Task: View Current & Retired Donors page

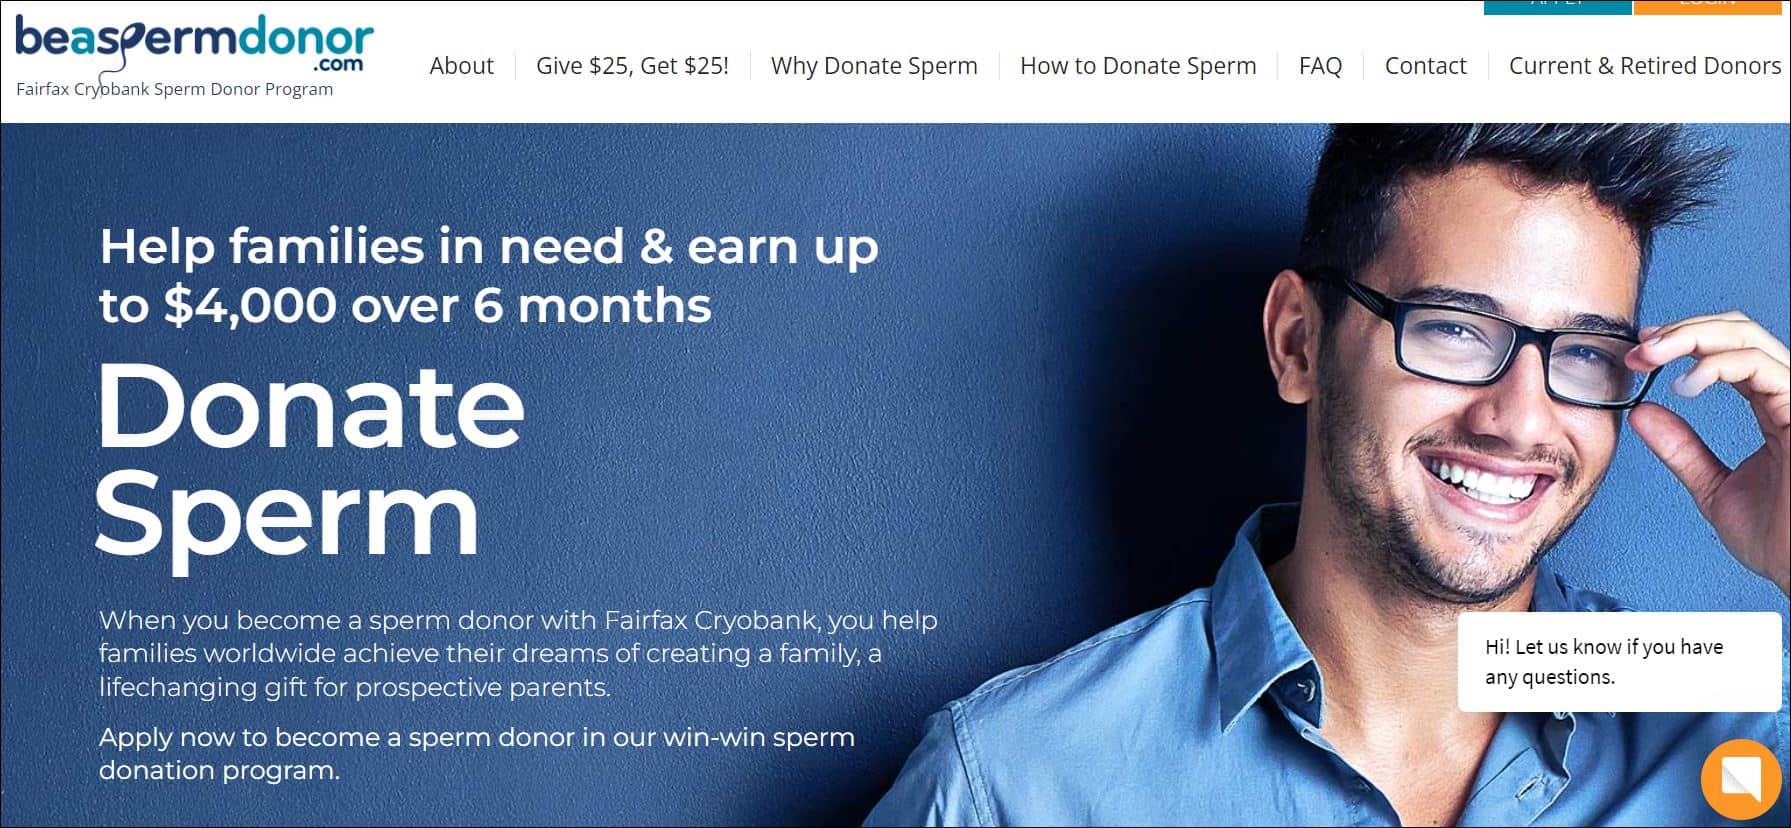Action: click(1645, 66)
